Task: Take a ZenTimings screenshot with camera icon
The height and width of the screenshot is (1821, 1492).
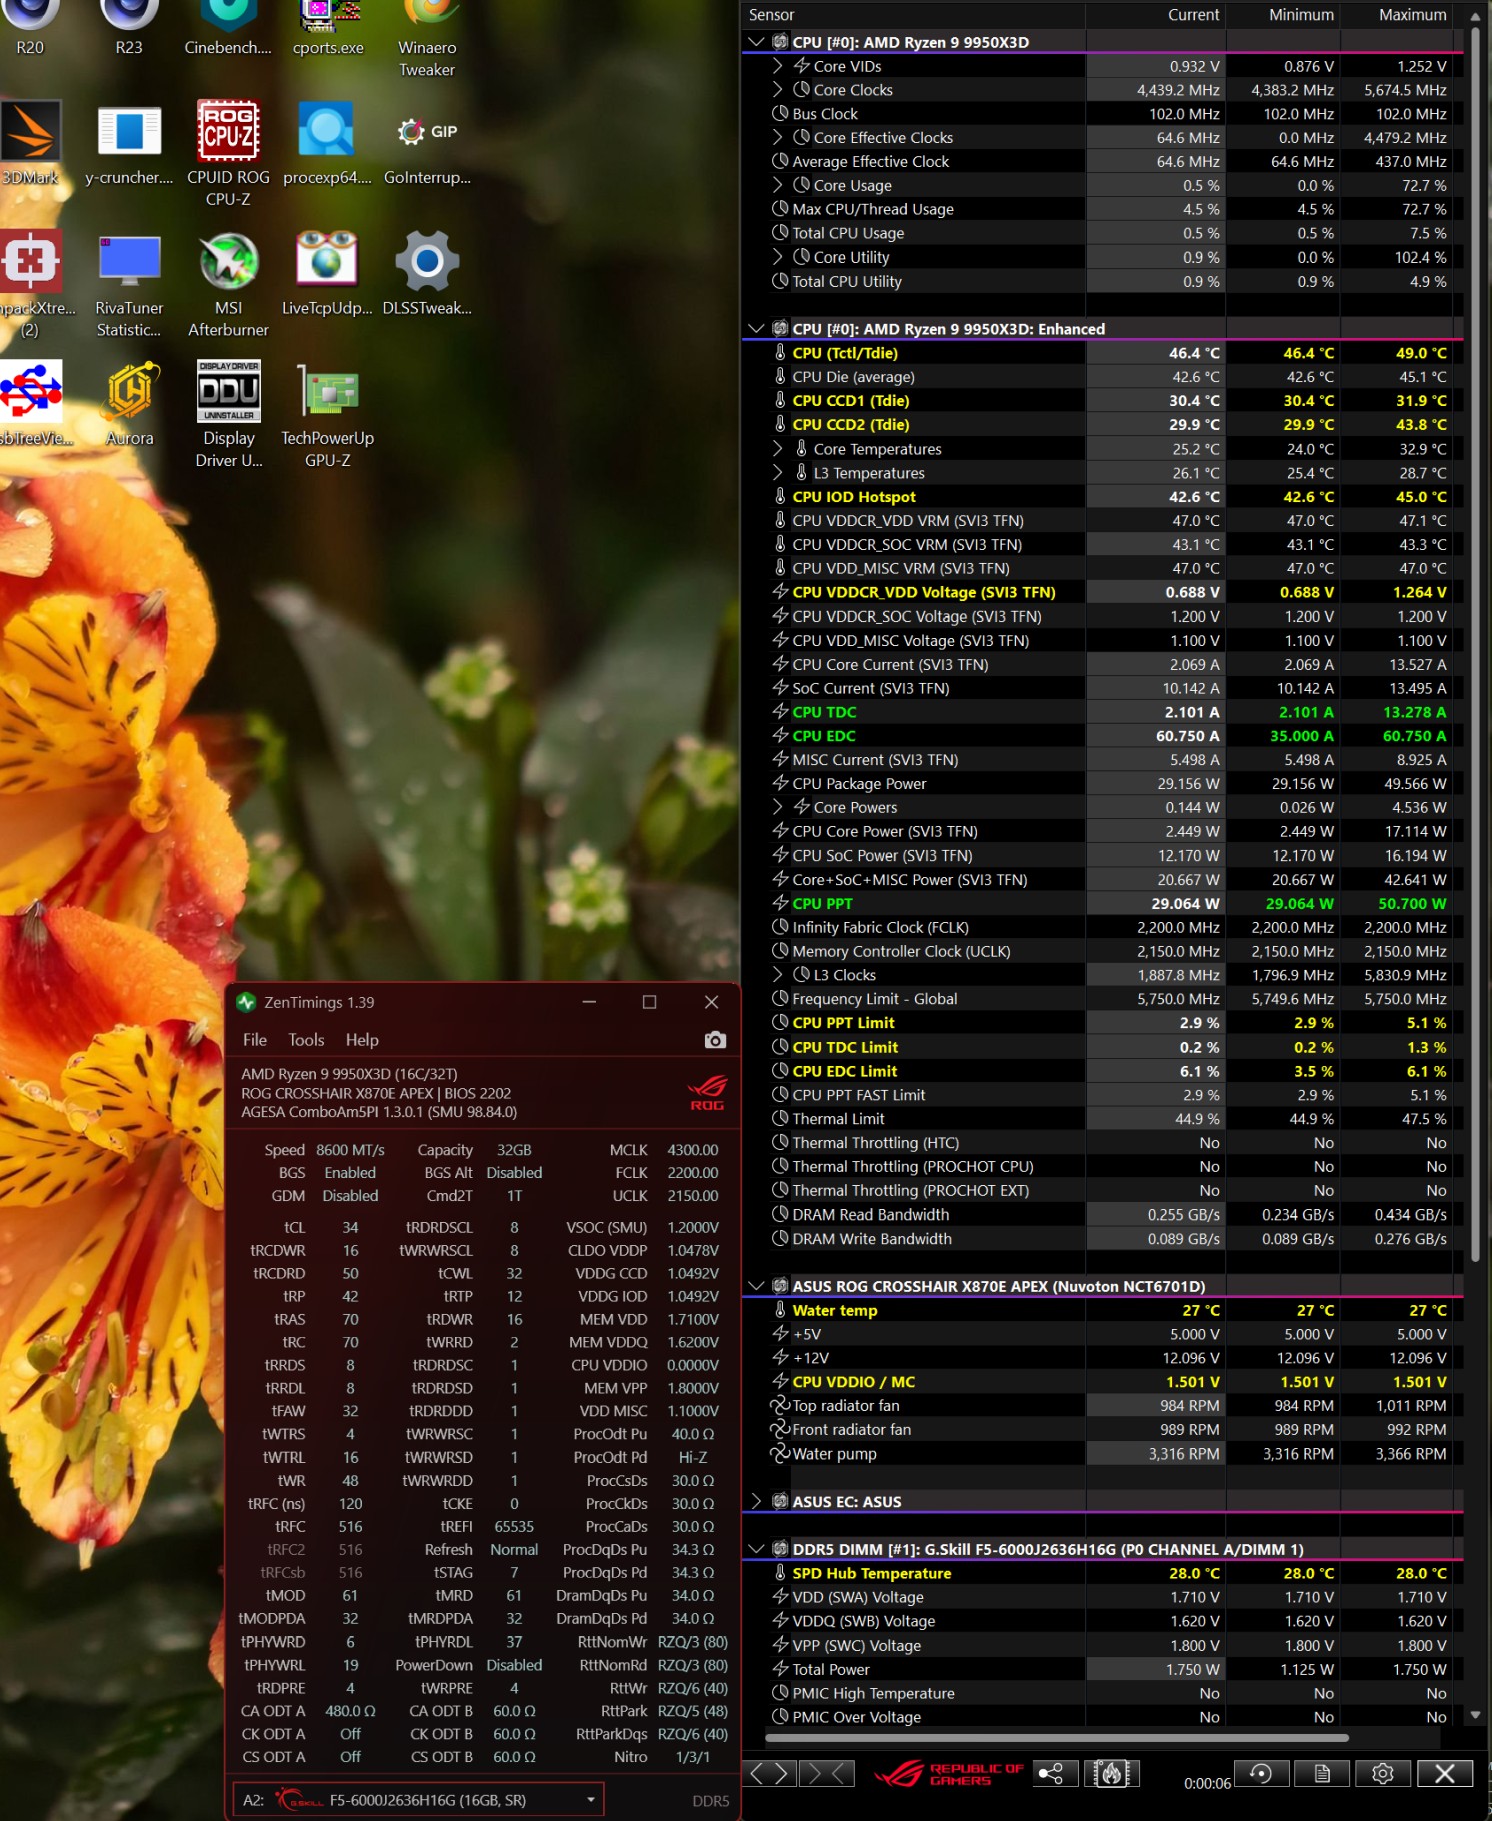Action: pos(715,1040)
